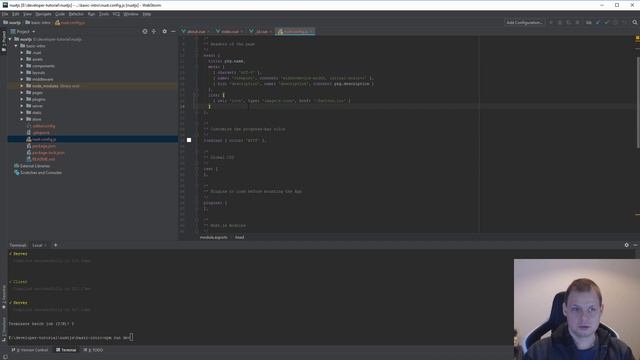Hide the terminal panel with minus icon
The width and height of the screenshot is (640, 360).
click(x=635, y=245)
